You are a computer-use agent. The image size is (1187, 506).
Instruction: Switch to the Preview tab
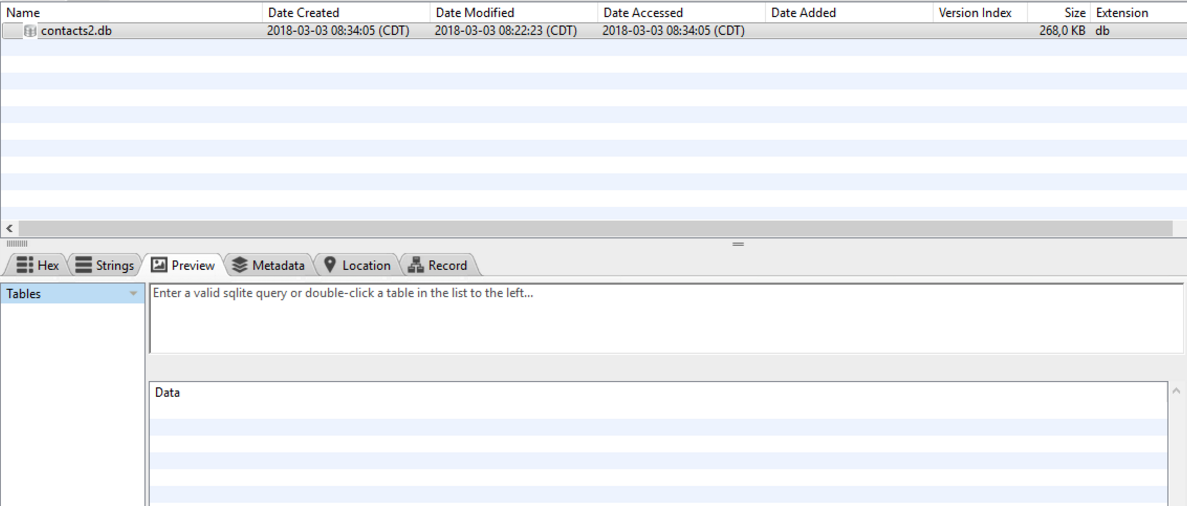pyautogui.click(x=183, y=265)
